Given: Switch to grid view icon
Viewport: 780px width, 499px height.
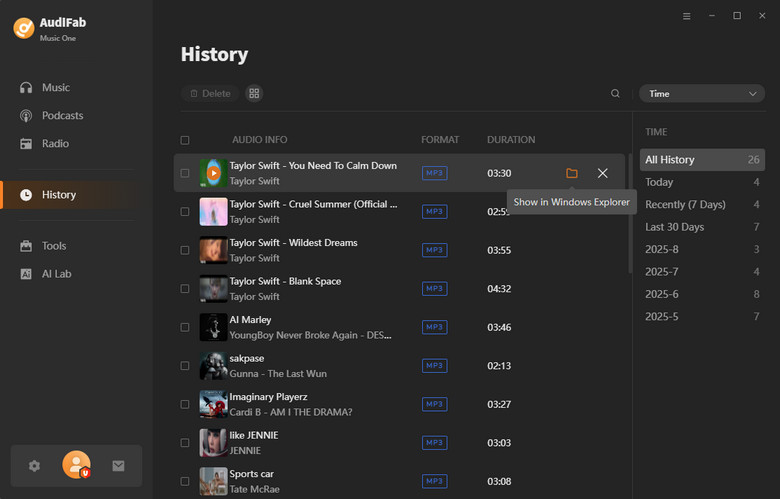Looking at the screenshot, I should click(x=254, y=94).
